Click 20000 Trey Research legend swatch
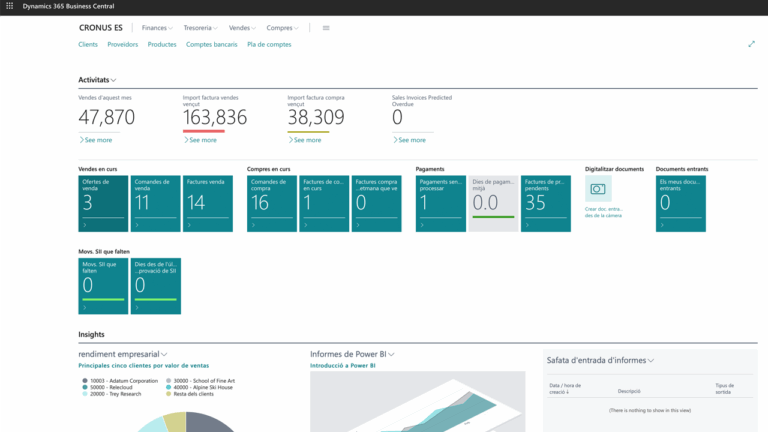The width and height of the screenshot is (768, 432). (x=85, y=394)
